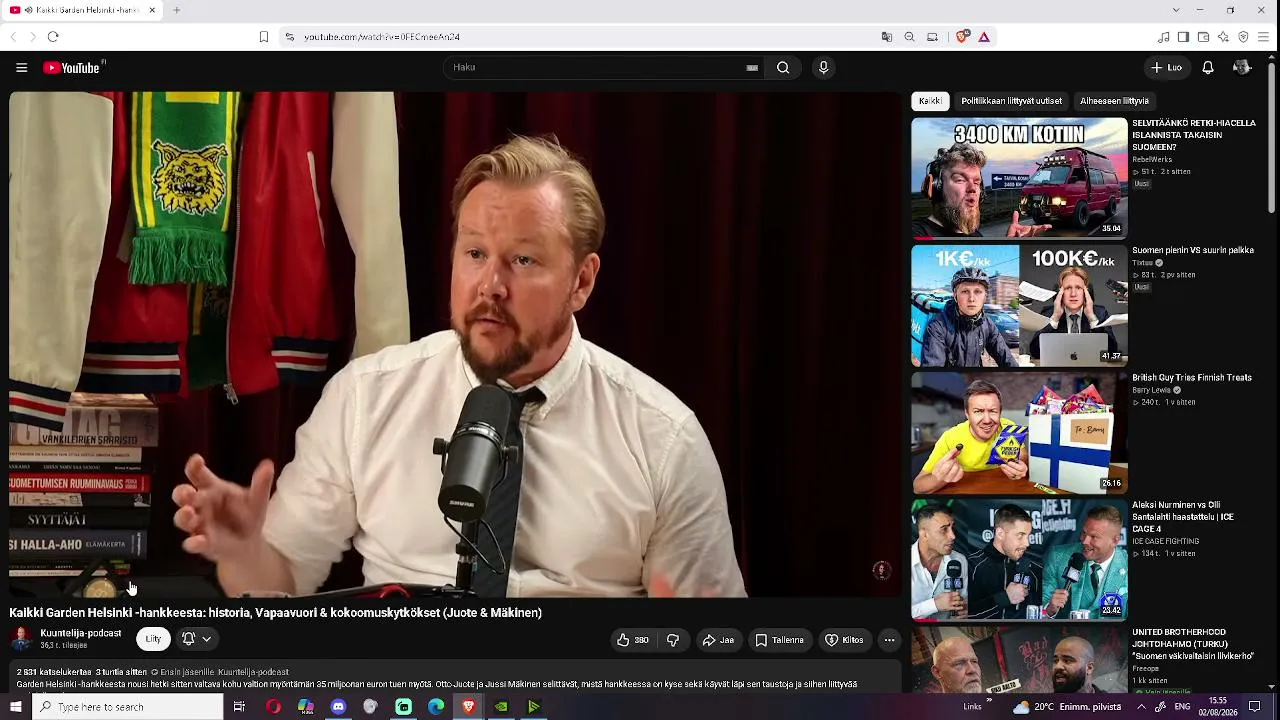Open the on-screen keyboard in the search box
This screenshot has height=720, width=1280.
coord(752,68)
